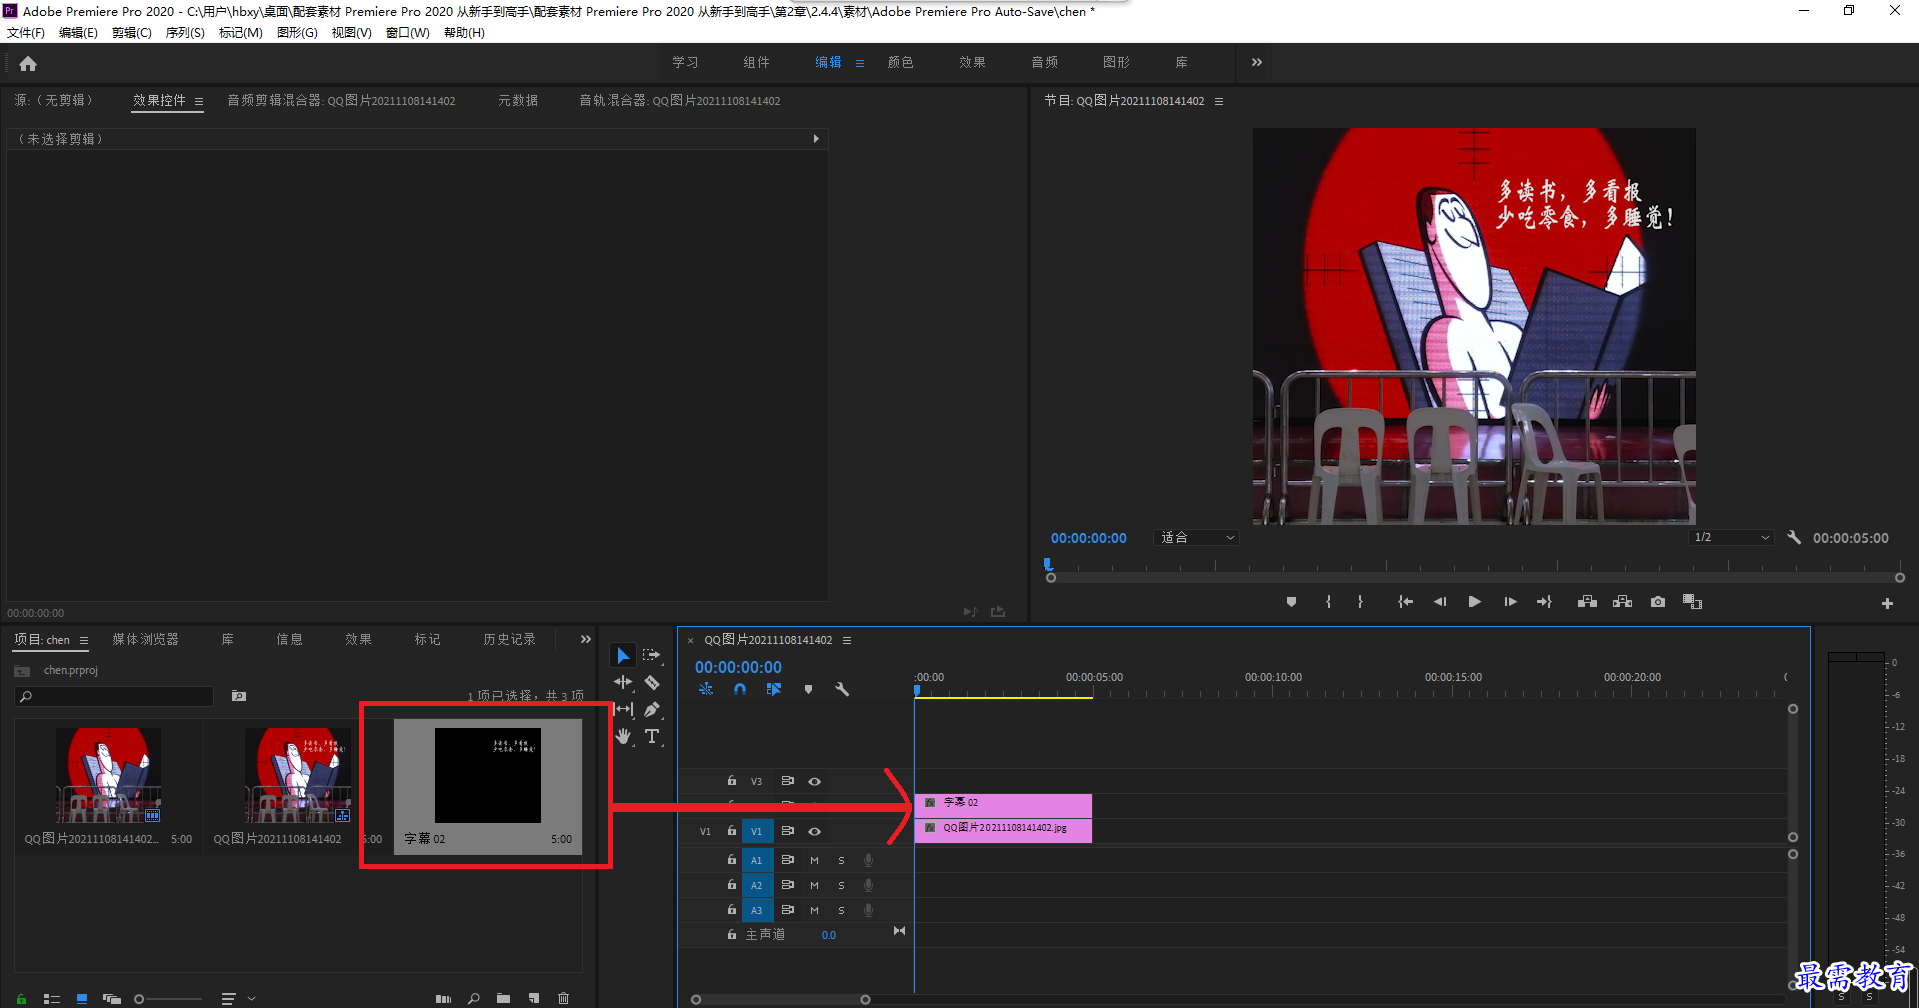This screenshot has width=1919, height=1008.
Task: Select the Ripple Edit tool
Action: [623, 682]
